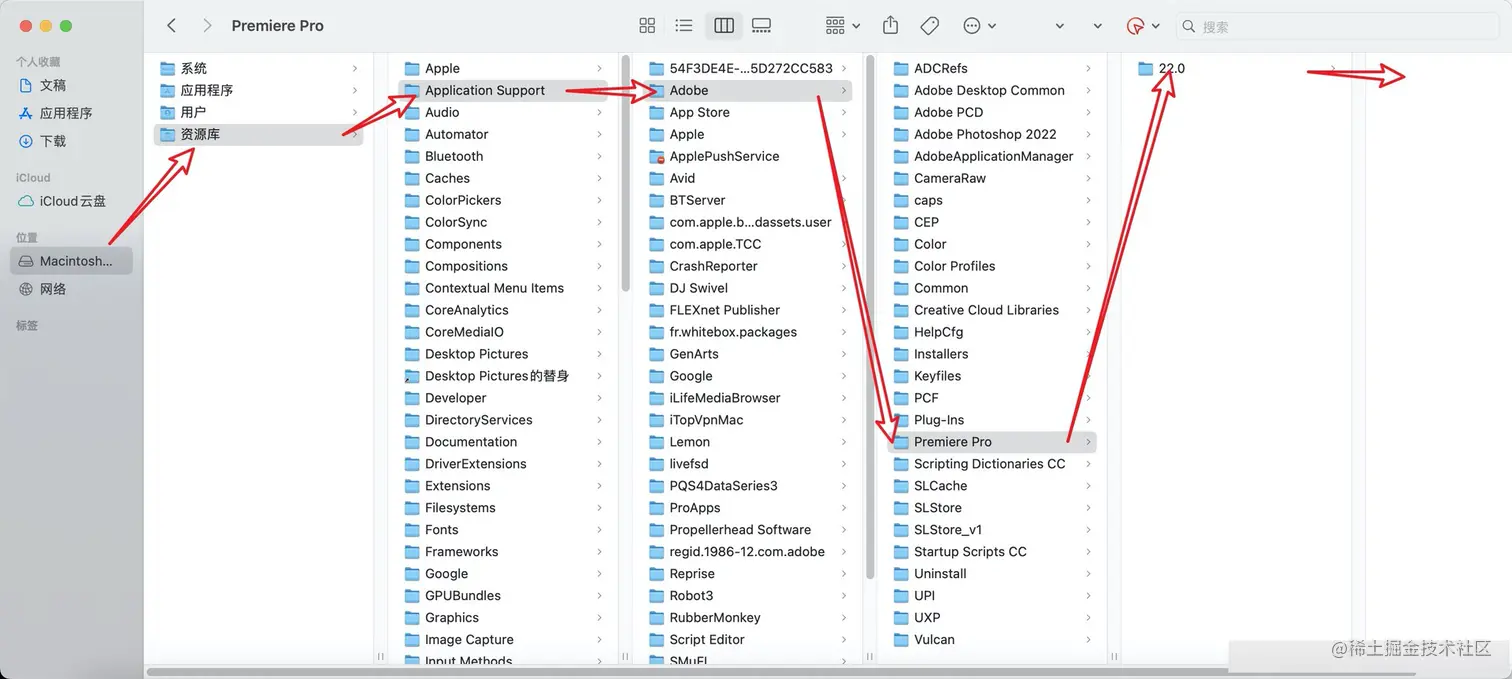This screenshot has width=1512, height=679.
Task: Click the Plug-Ins folder icon
Action: [x=900, y=420]
